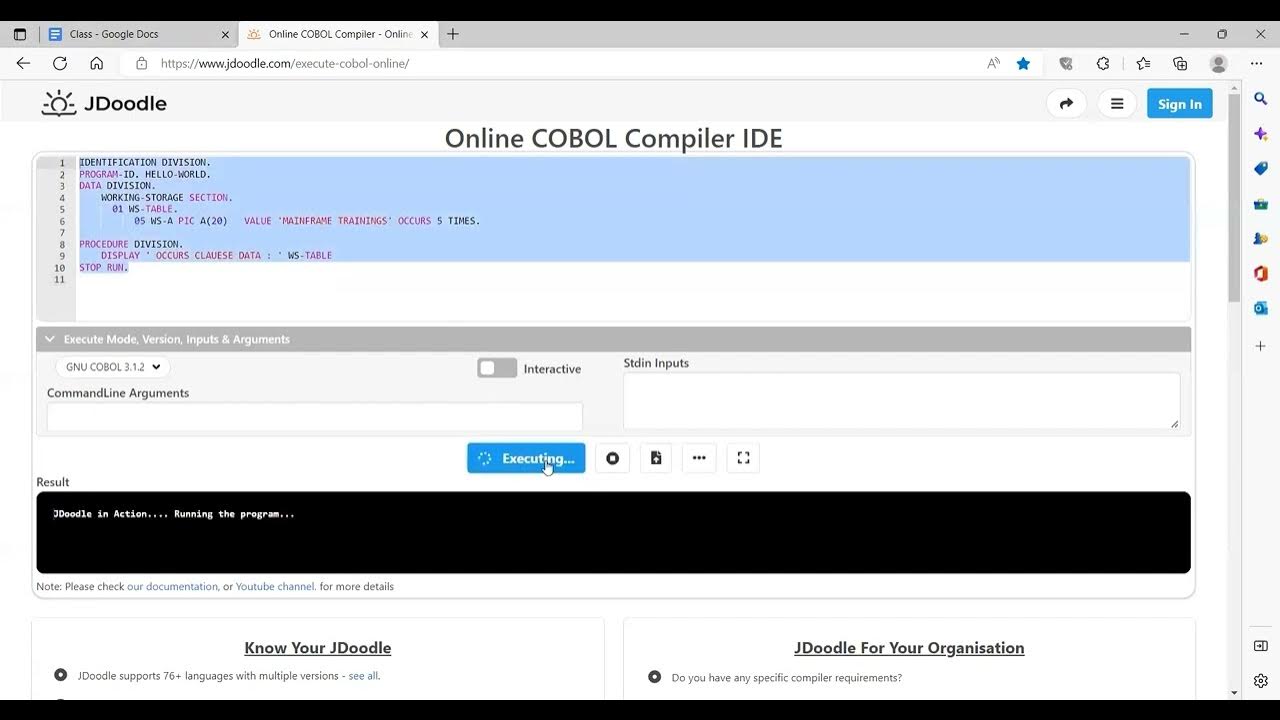
Task: Click the Stdin Inputs text area
Action: pyautogui.click(x=901, y=401)
